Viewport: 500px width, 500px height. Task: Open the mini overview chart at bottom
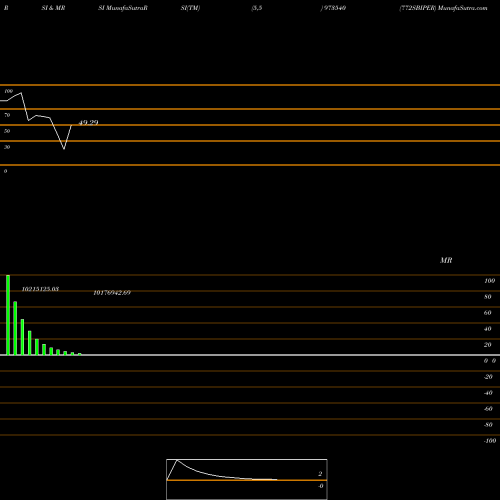247,479
